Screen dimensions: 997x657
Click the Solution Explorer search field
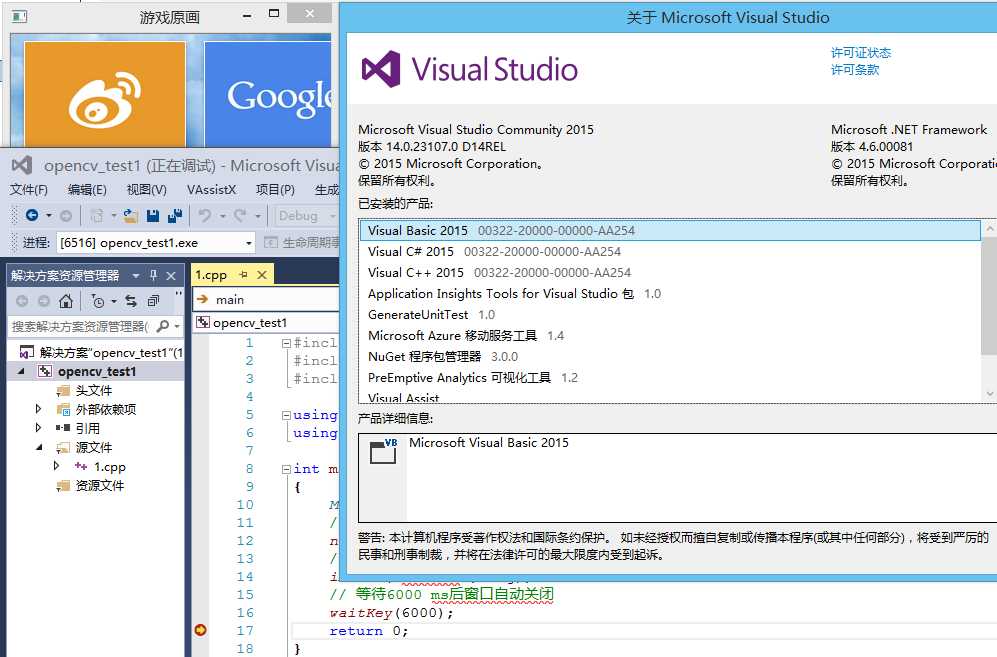point(79,326)
